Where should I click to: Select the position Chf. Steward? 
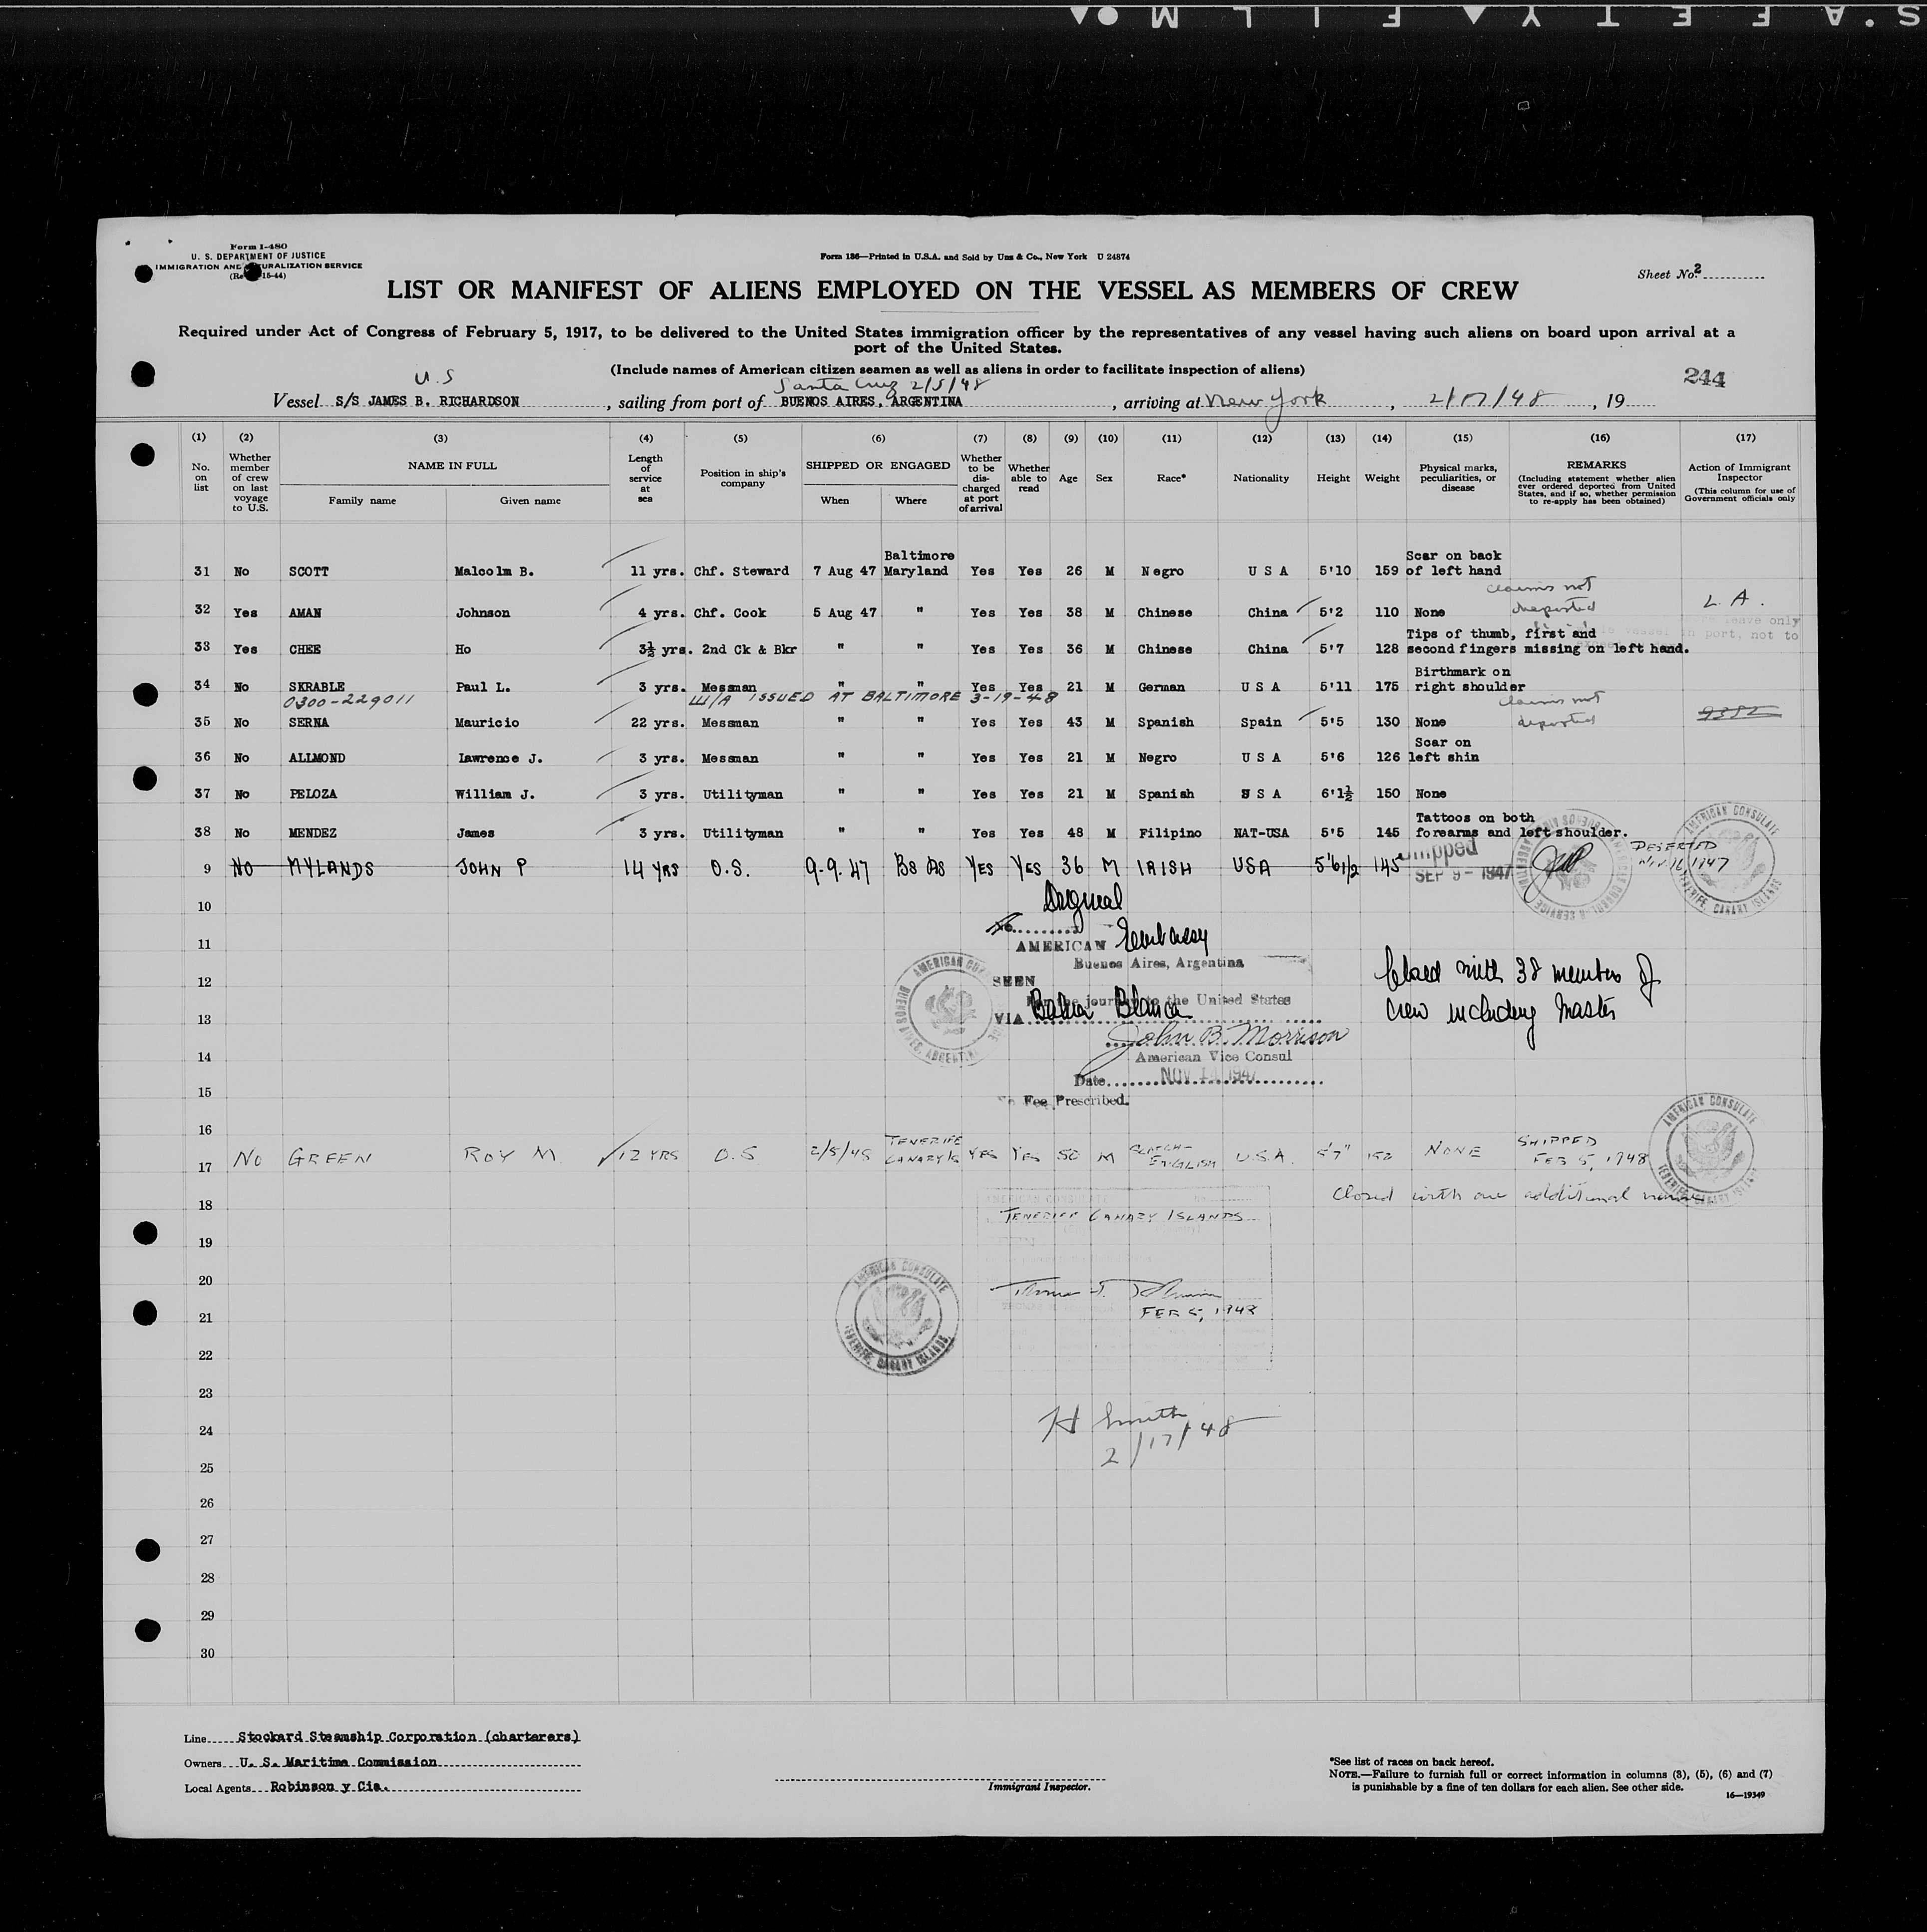(742, 571)
